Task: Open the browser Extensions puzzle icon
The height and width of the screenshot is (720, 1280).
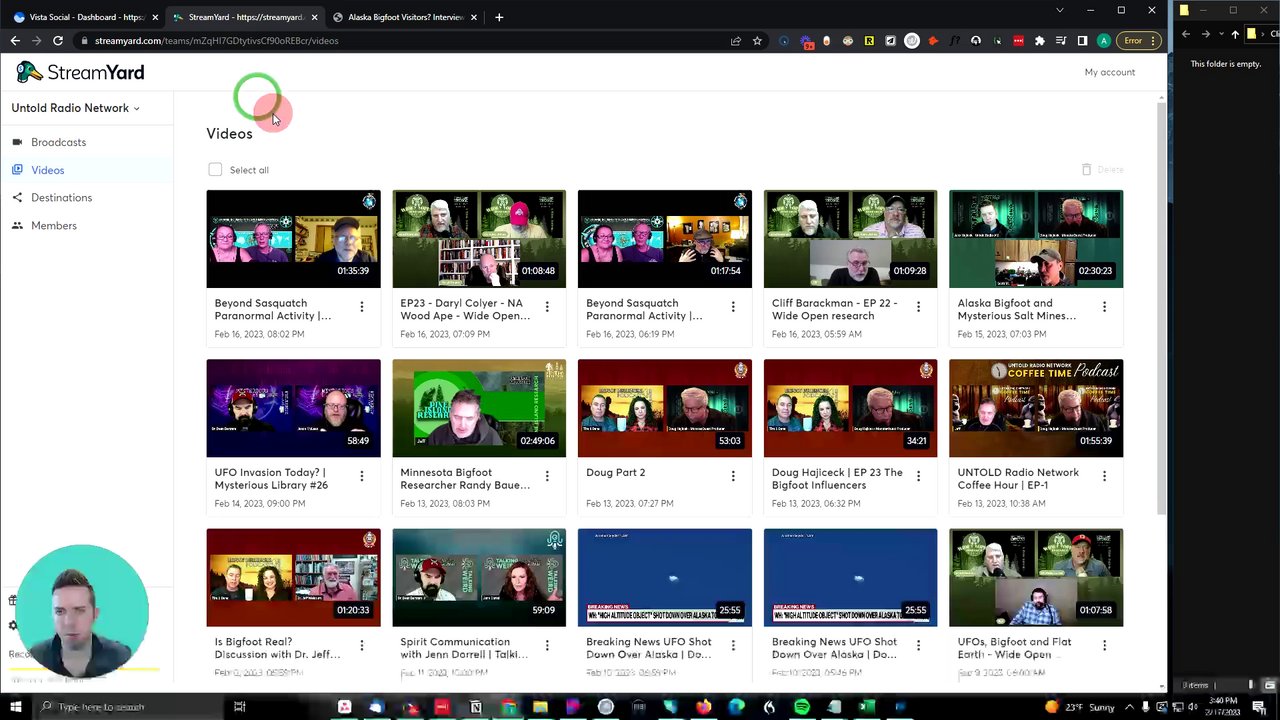Action: [1039, 41]
